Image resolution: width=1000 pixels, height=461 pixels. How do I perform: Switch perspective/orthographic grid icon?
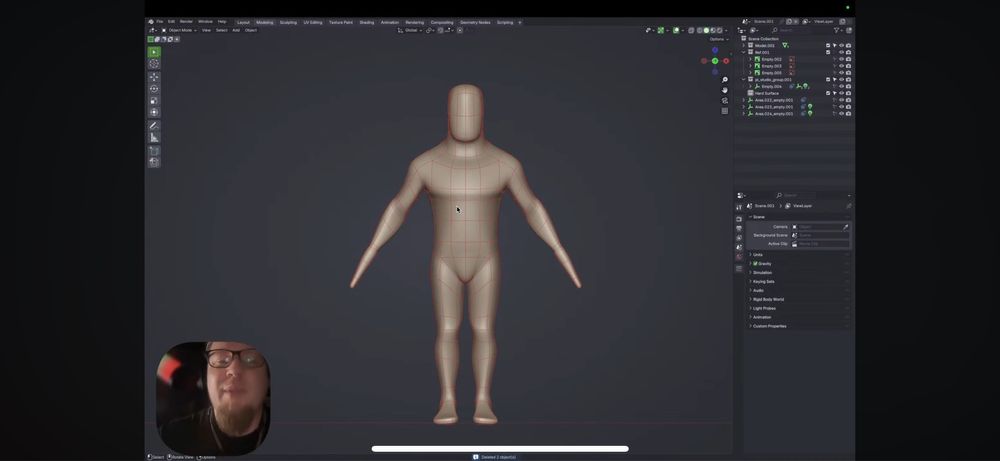point(725,110)
